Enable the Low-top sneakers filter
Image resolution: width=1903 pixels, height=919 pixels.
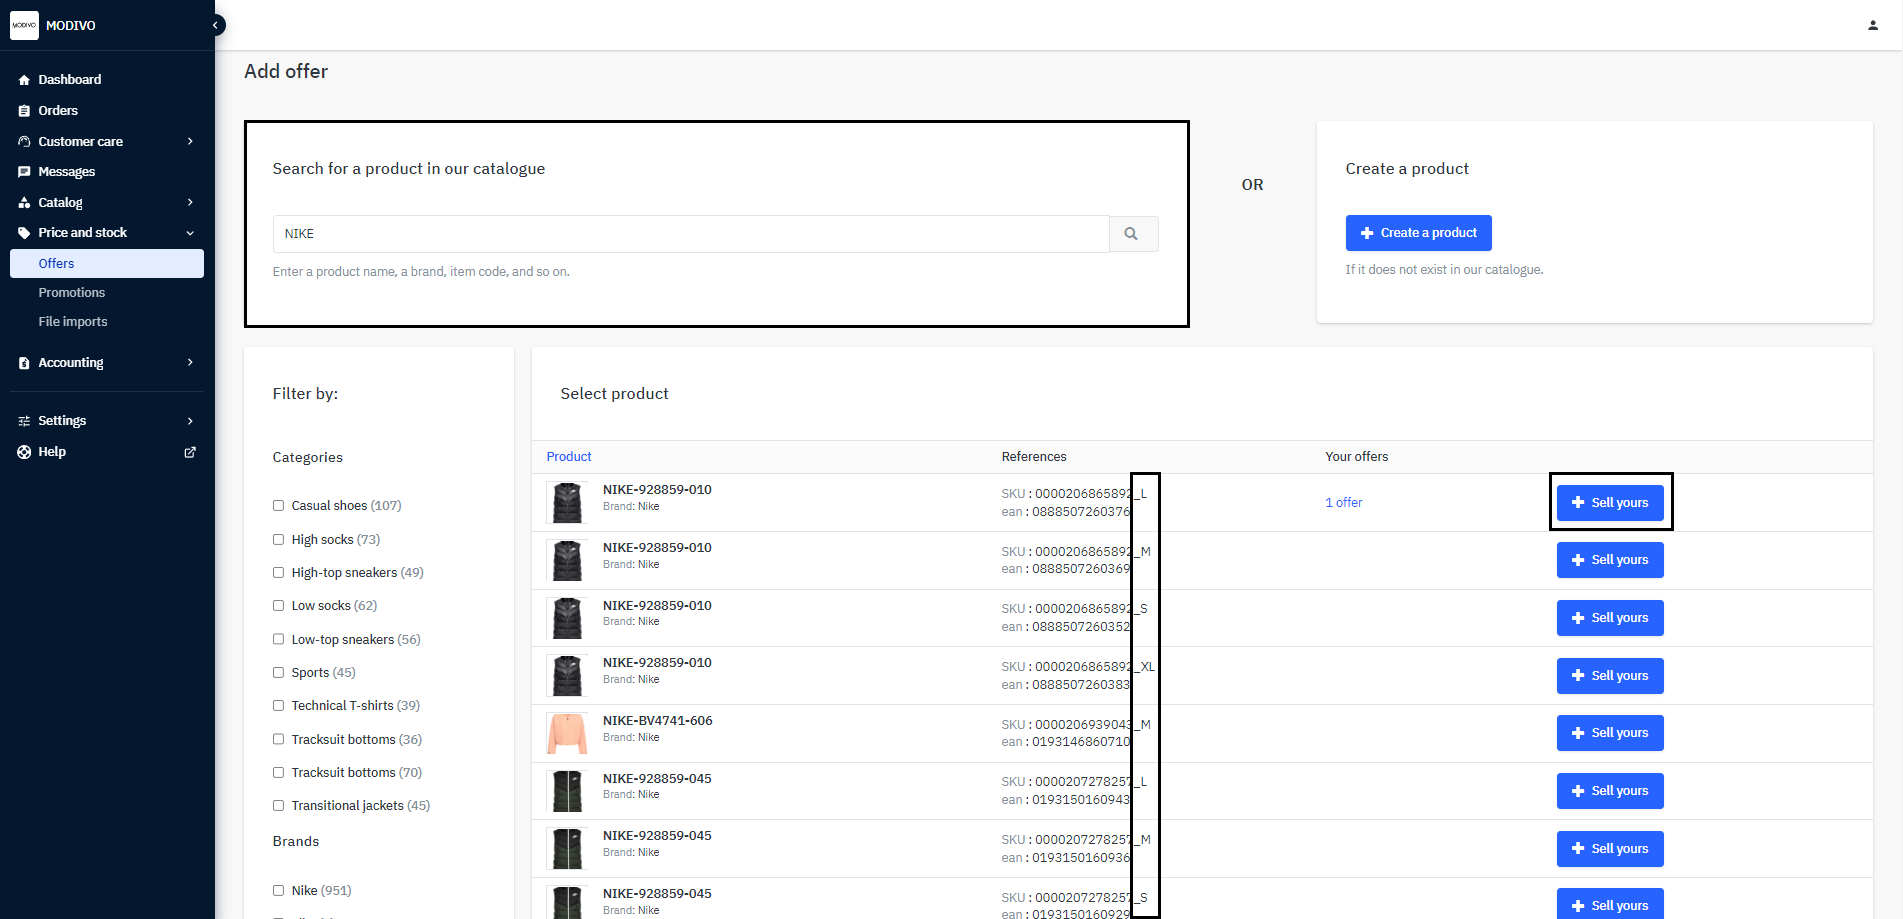coord(279,640)
